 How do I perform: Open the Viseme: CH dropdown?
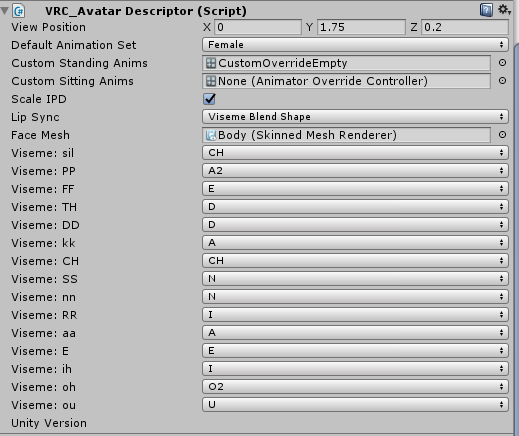pyautogui.click(x=355, y=261)
